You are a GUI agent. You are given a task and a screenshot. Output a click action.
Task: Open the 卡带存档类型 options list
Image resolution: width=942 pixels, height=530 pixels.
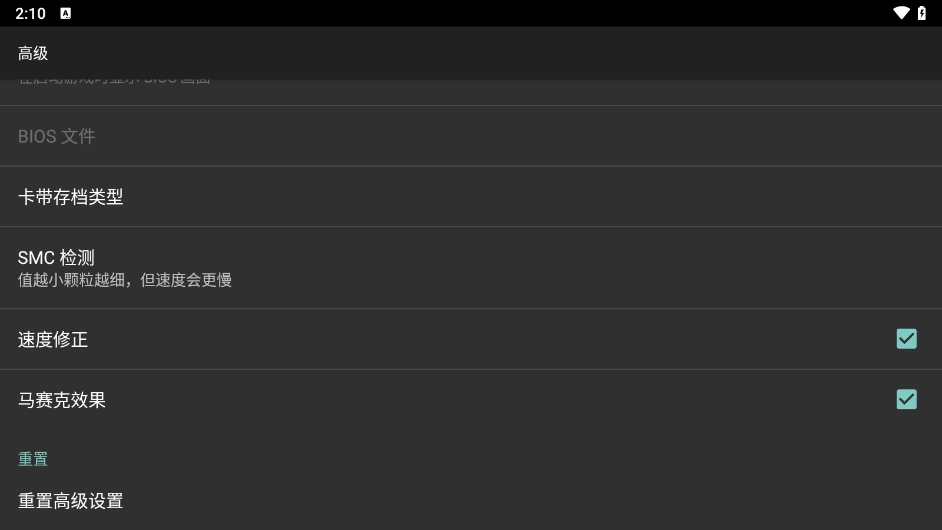[71, 197]
